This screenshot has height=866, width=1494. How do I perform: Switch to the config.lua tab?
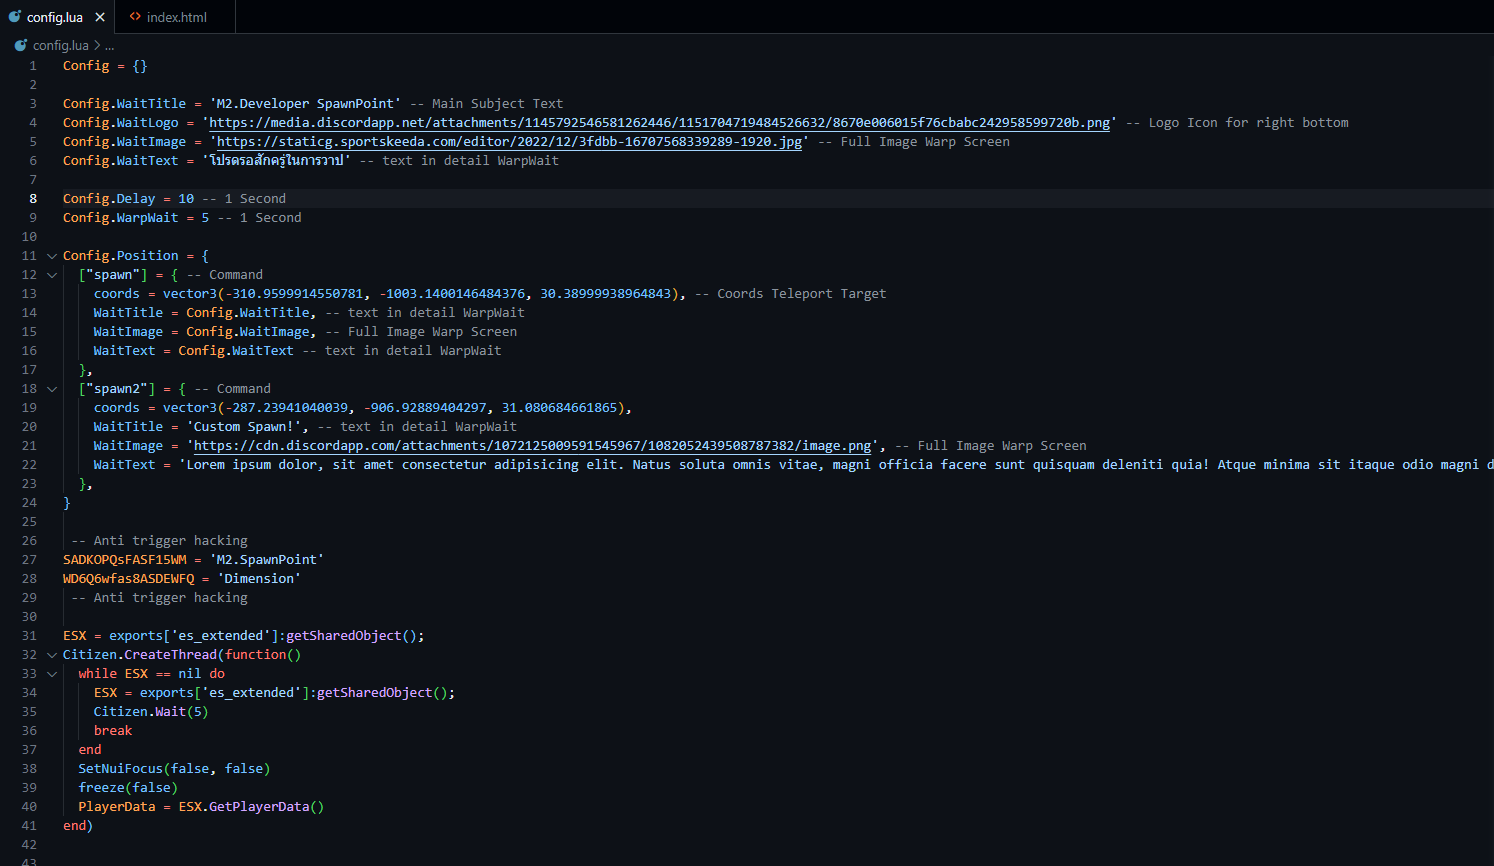tap(56, 17)
